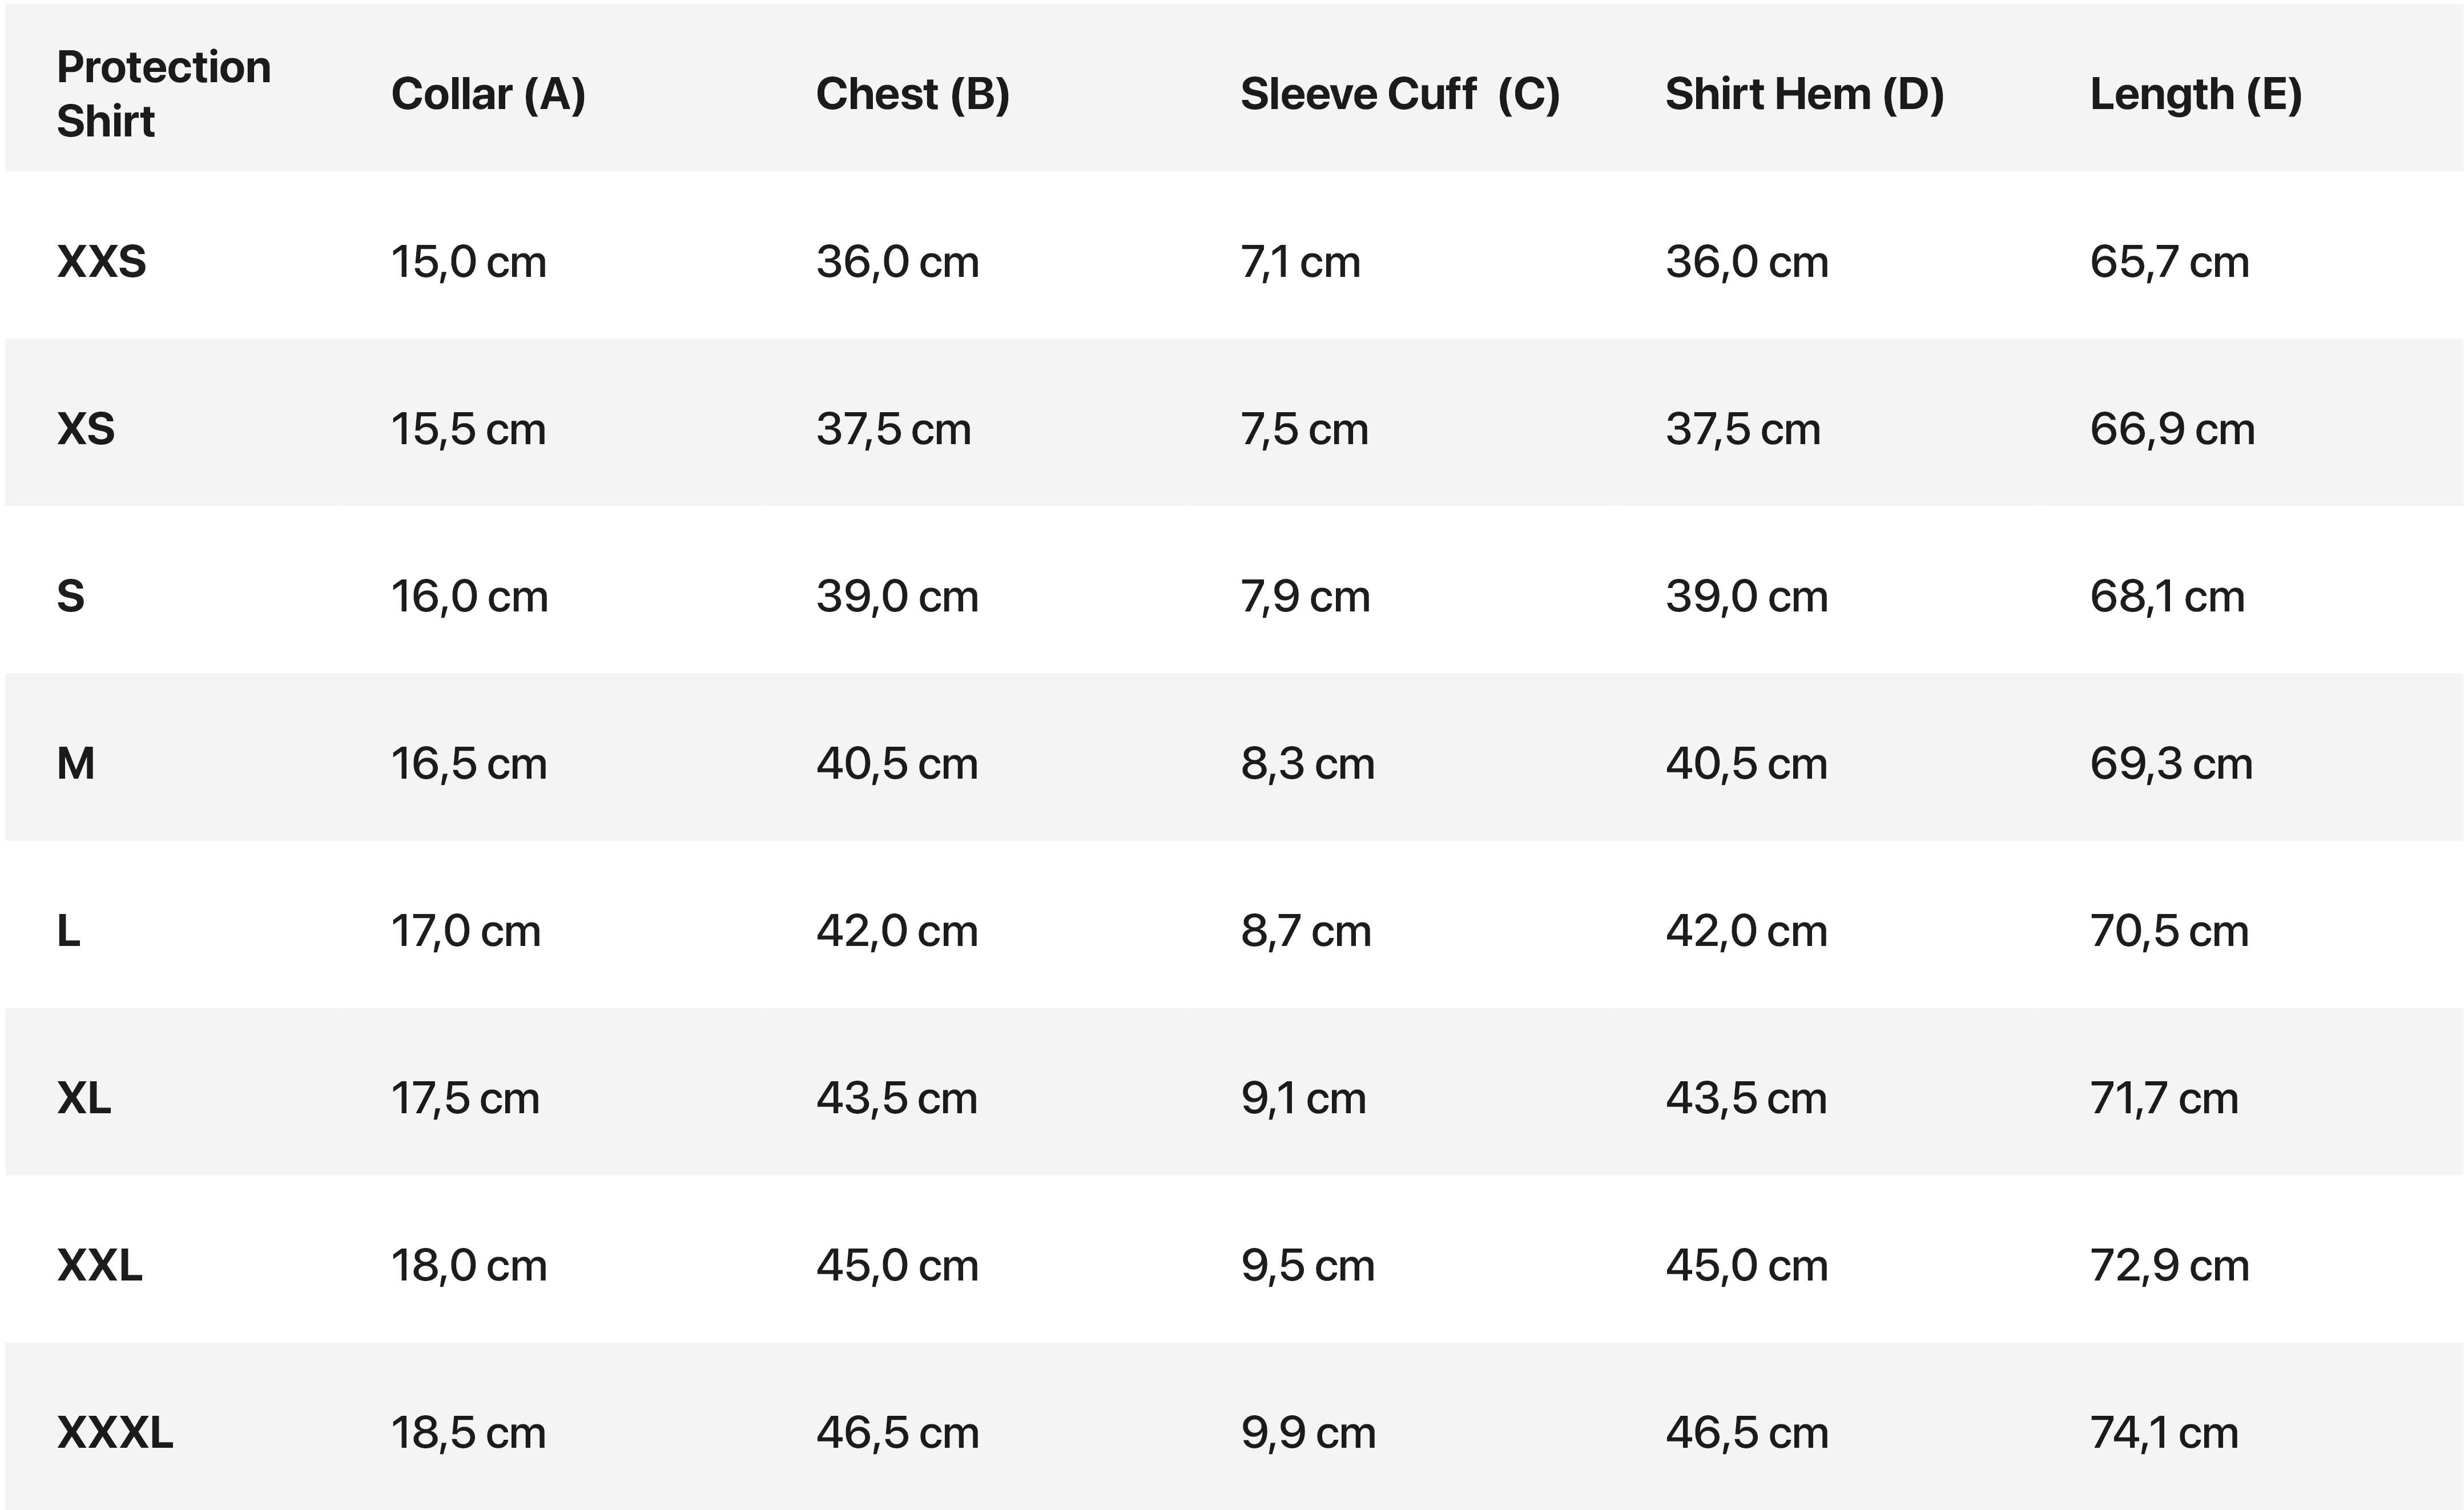Click the 15,0 cm collar value
Screen dimensions: 2464x1510
click(469, 262)
